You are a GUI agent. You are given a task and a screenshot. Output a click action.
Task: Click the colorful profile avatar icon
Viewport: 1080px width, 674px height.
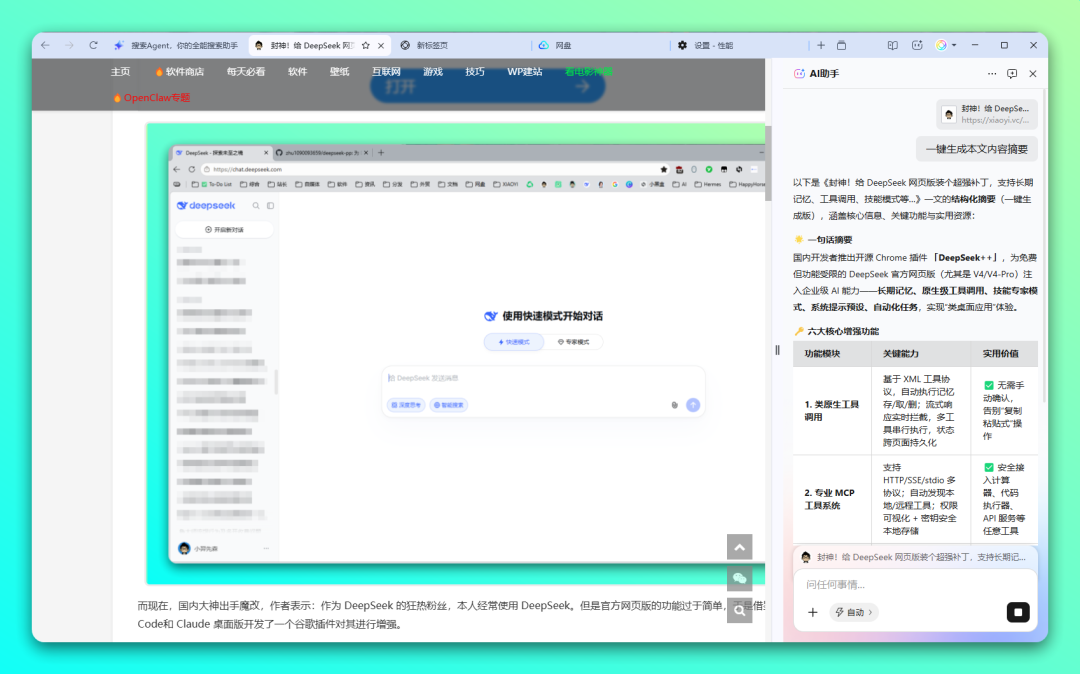tap(941, 45)
